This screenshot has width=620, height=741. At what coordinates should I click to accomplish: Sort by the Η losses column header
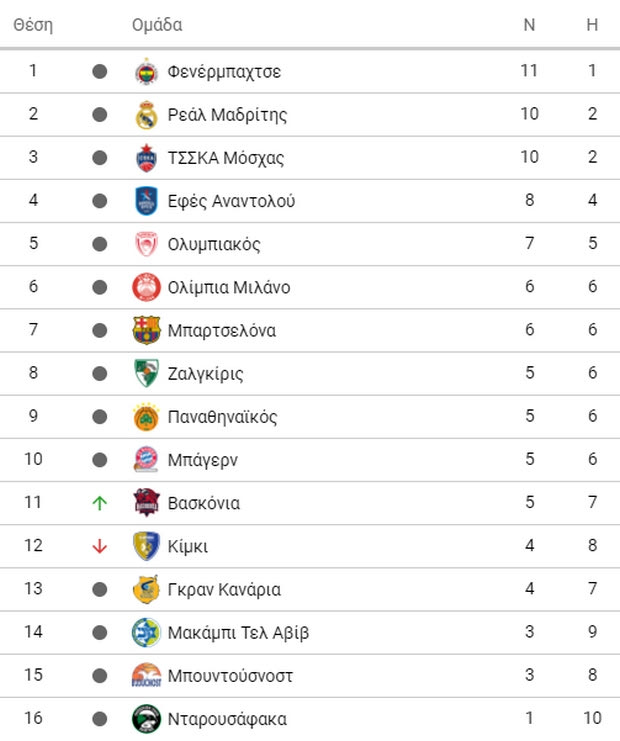click(592, 25)
